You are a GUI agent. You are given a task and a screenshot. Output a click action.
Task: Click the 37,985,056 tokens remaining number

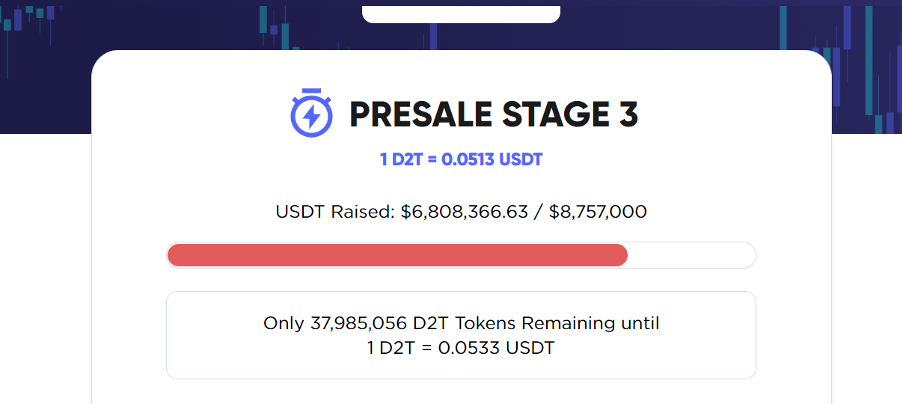click(358, 323)
